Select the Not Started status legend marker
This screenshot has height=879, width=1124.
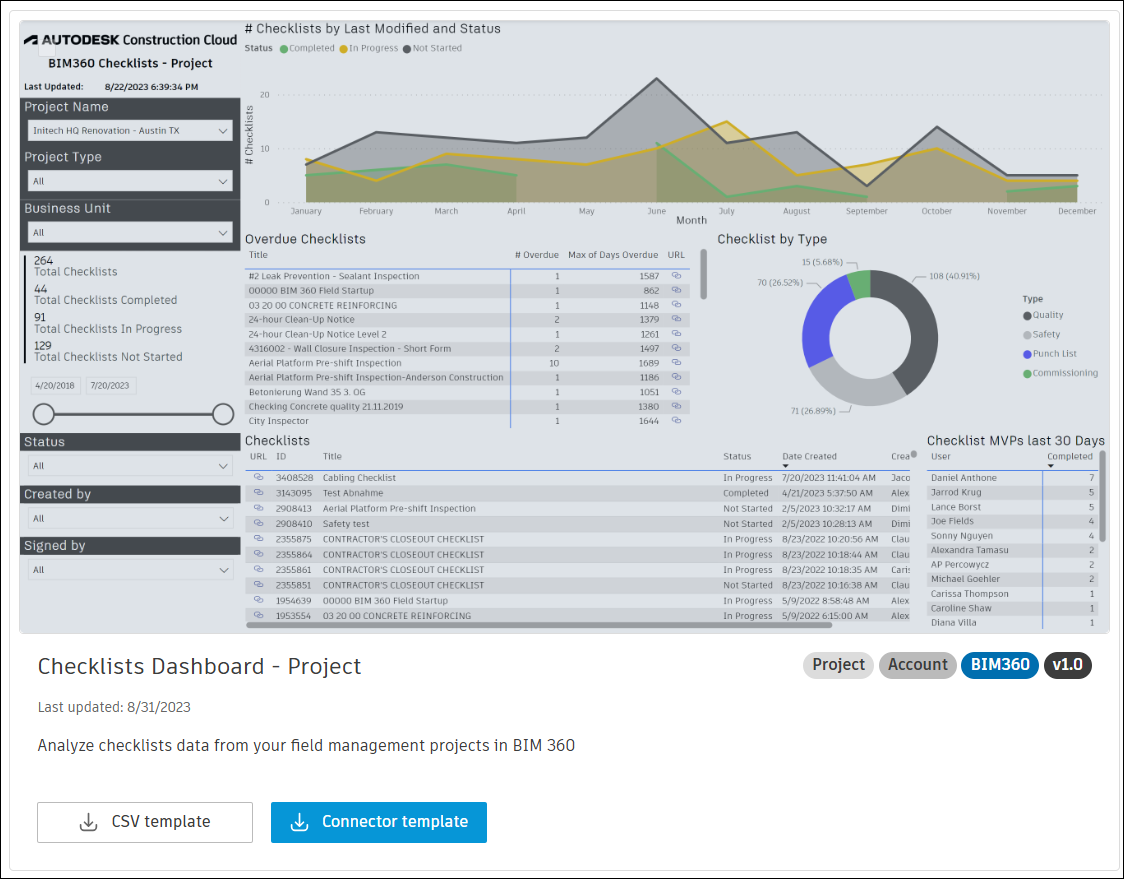406,49
